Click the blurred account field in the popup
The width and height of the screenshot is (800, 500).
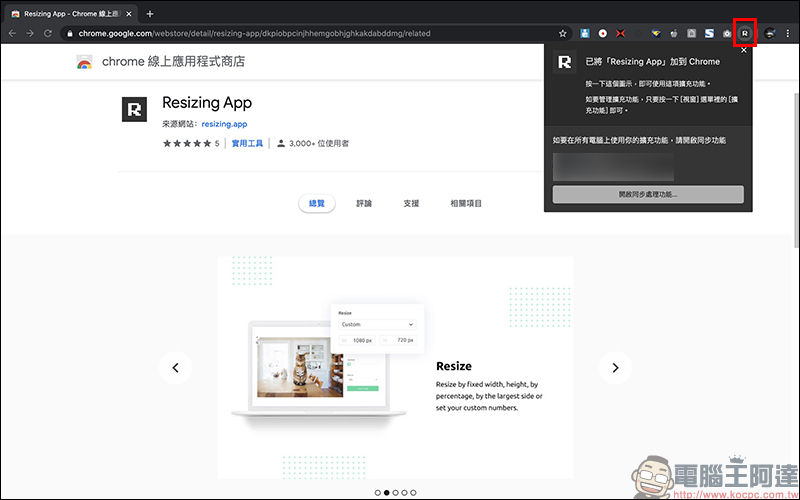[613, 167]
